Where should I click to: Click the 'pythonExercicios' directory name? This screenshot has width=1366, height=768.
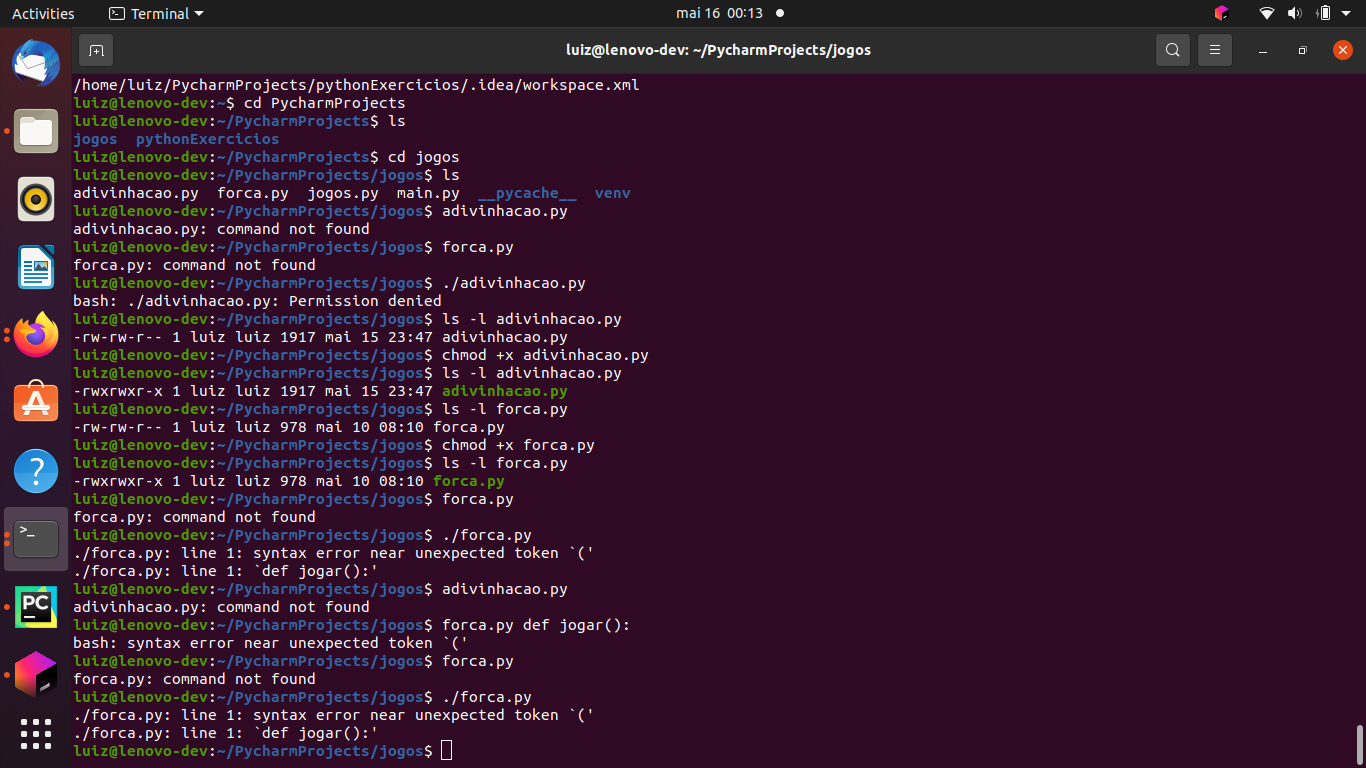tap(207, 139)
